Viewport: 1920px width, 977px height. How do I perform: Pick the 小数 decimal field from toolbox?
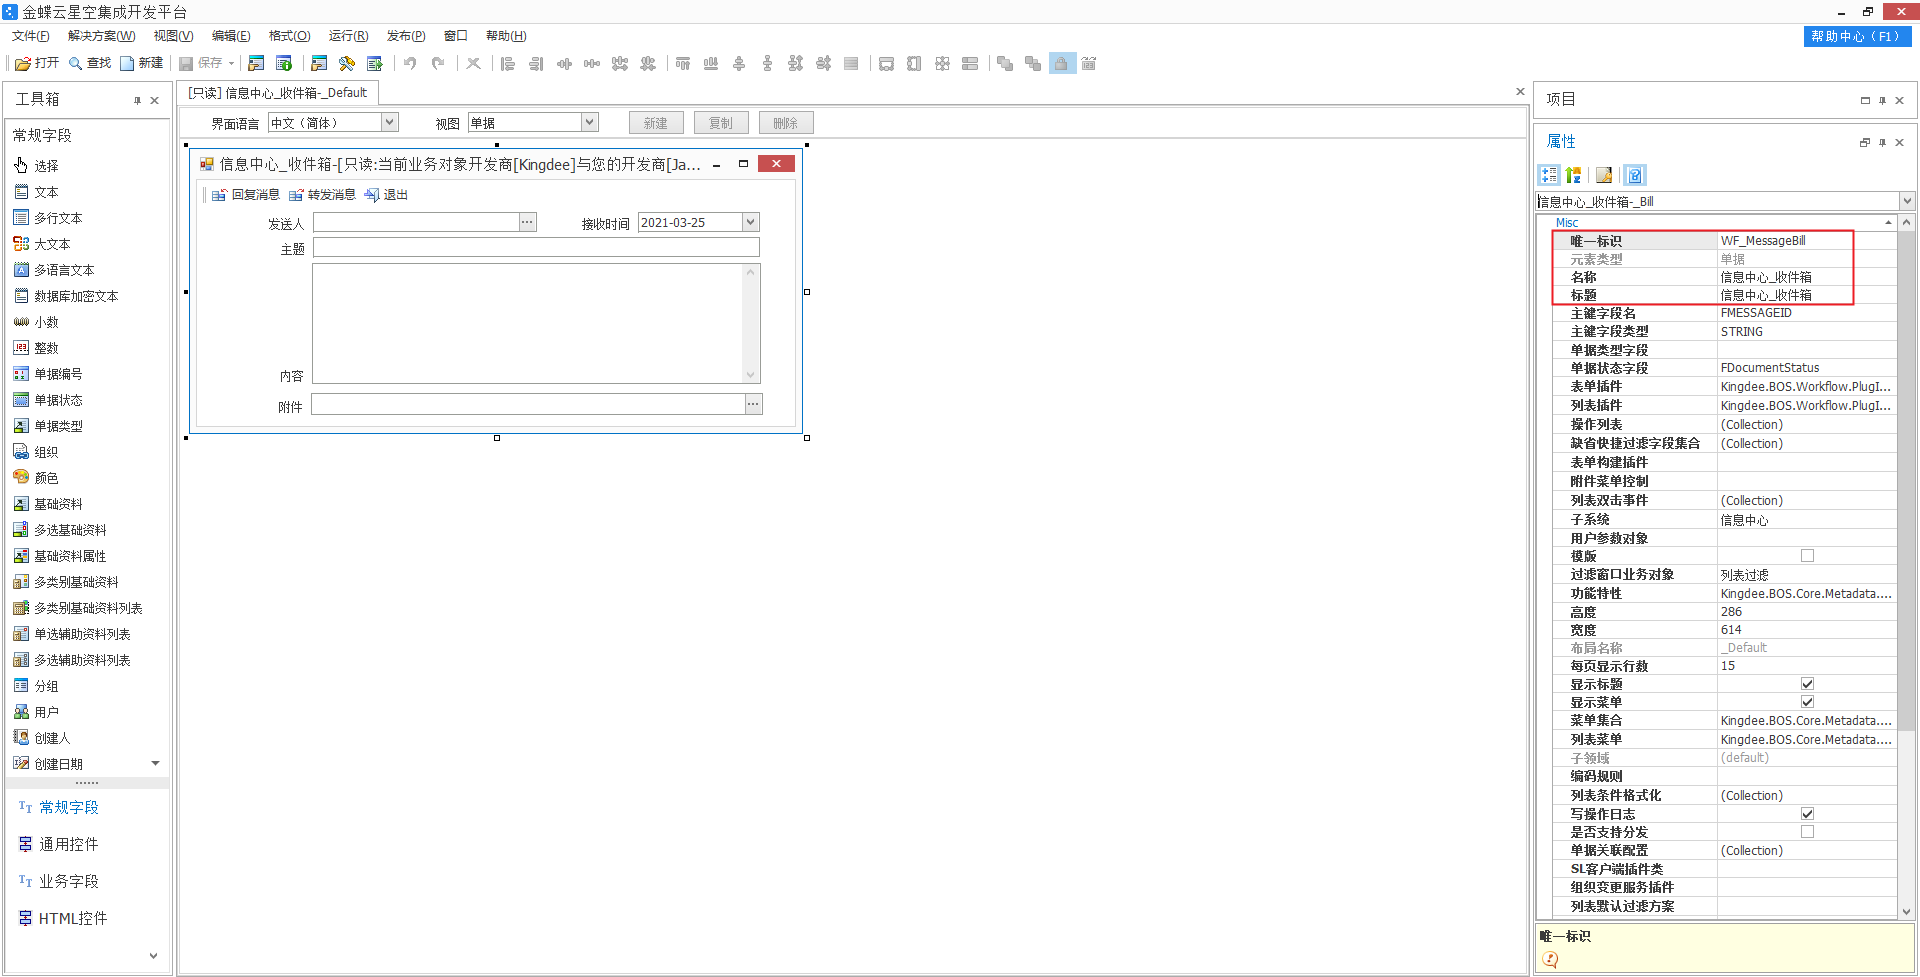(36, 322)
